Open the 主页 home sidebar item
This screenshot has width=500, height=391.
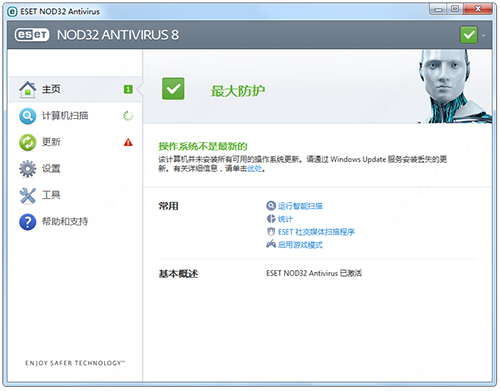pos(75,89)
